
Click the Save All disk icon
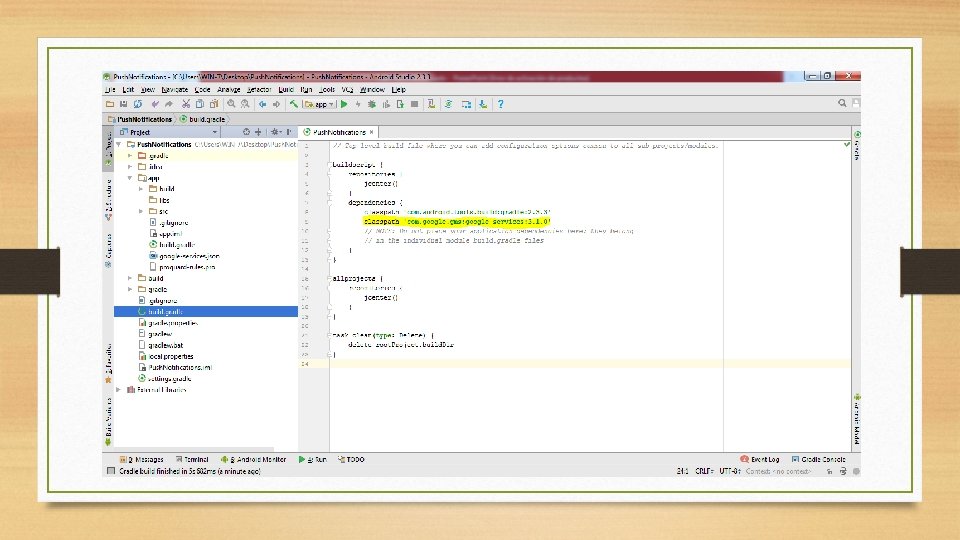click(124, 105)
